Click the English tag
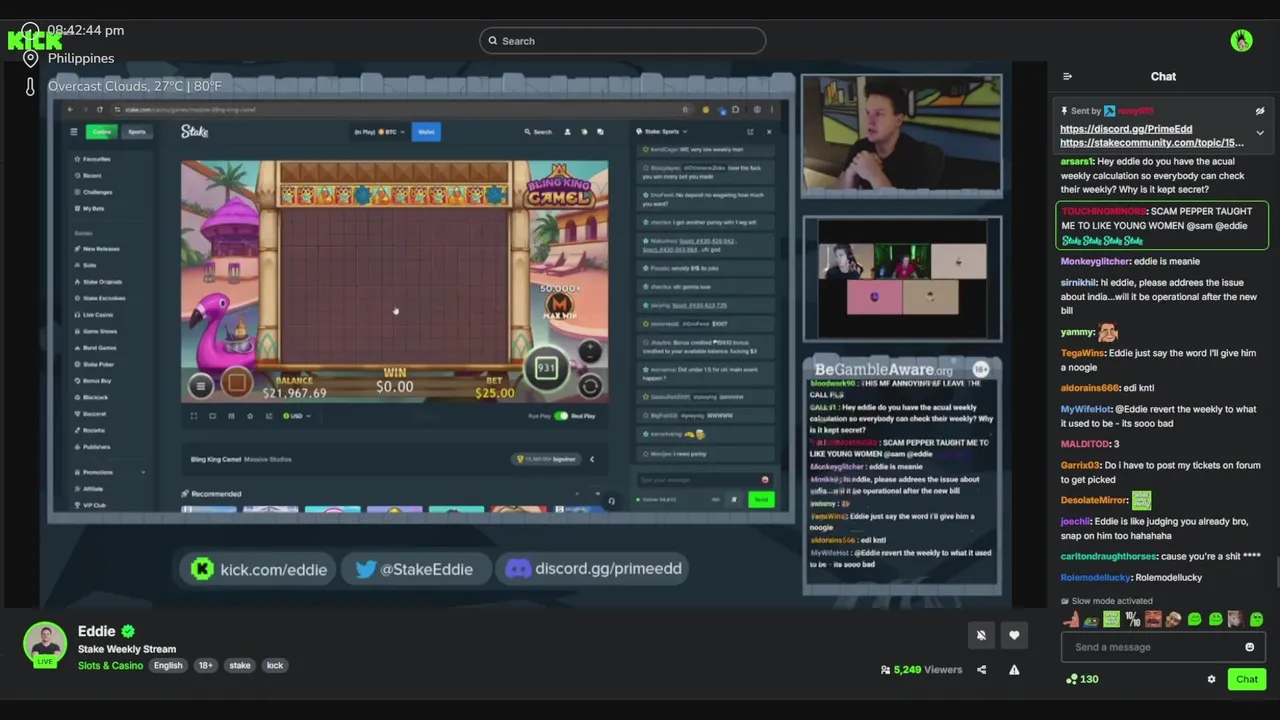This screenshot has height=720, width=1280. tap(168, 666)
